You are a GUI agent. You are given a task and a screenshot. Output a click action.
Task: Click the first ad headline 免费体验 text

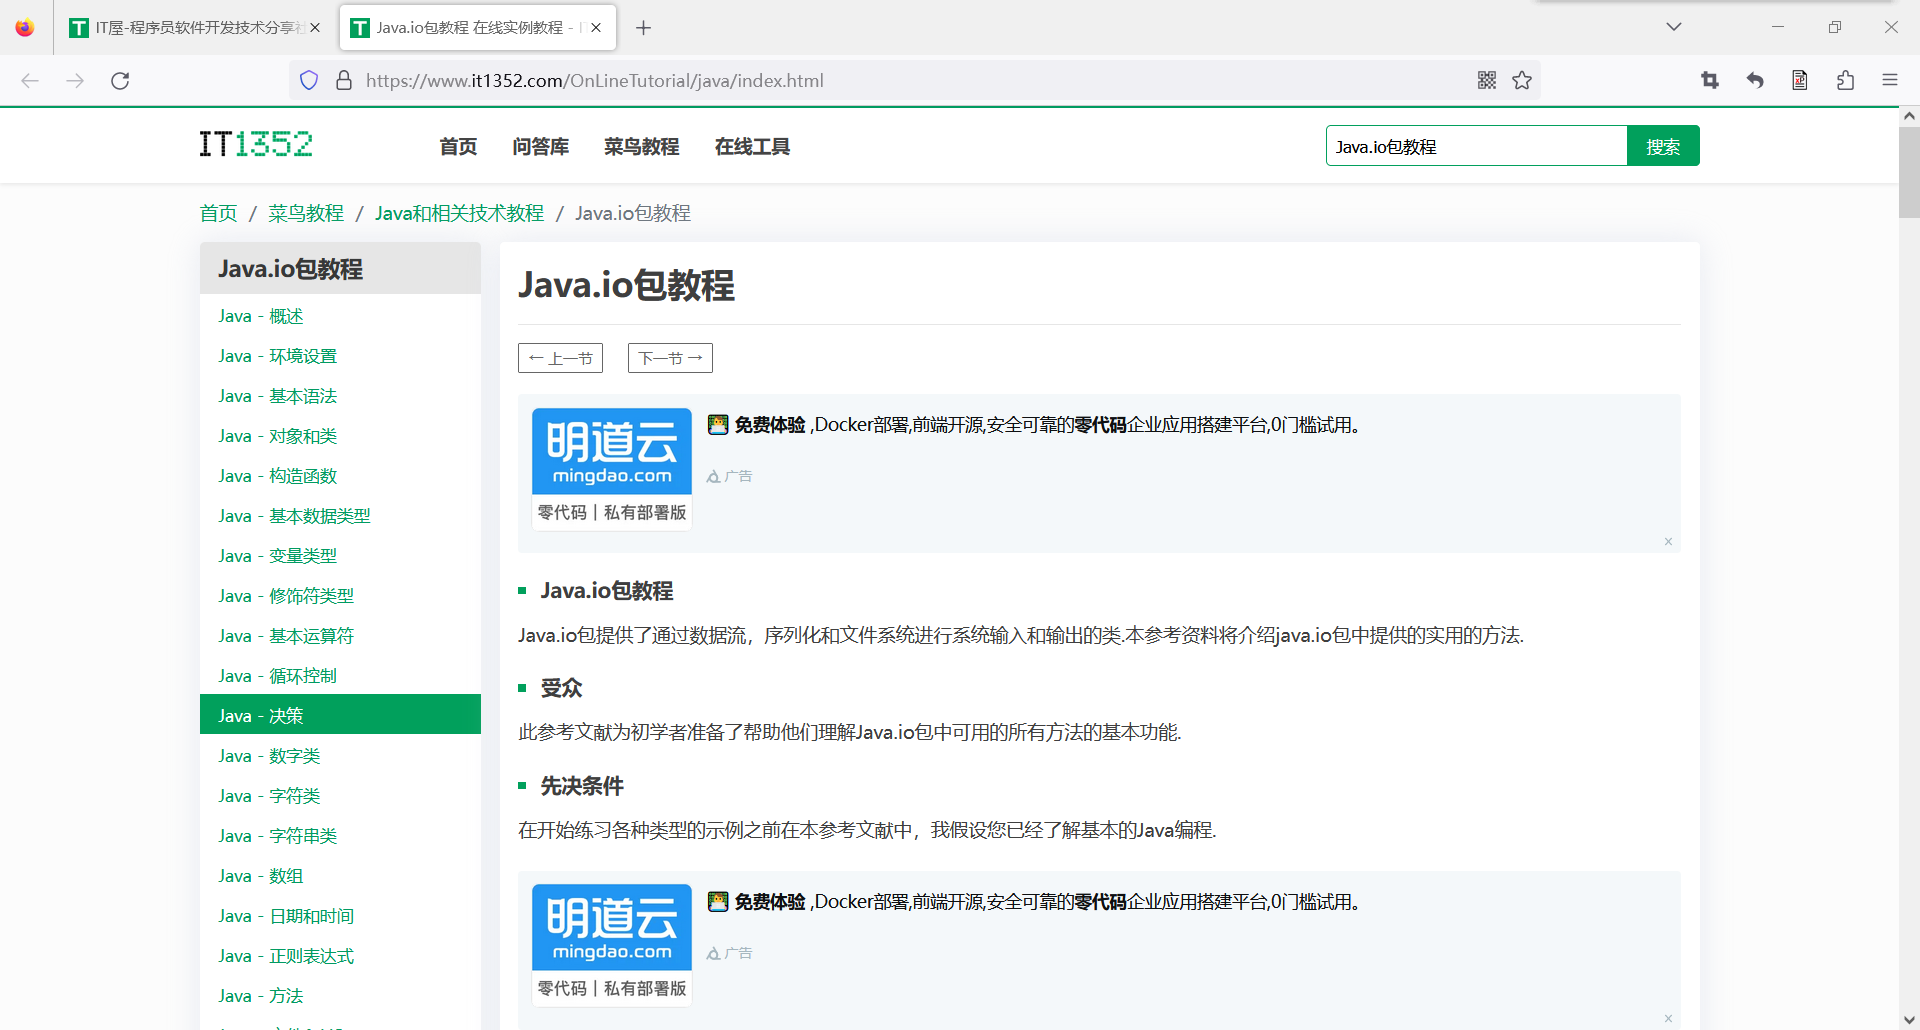point(770,425)
